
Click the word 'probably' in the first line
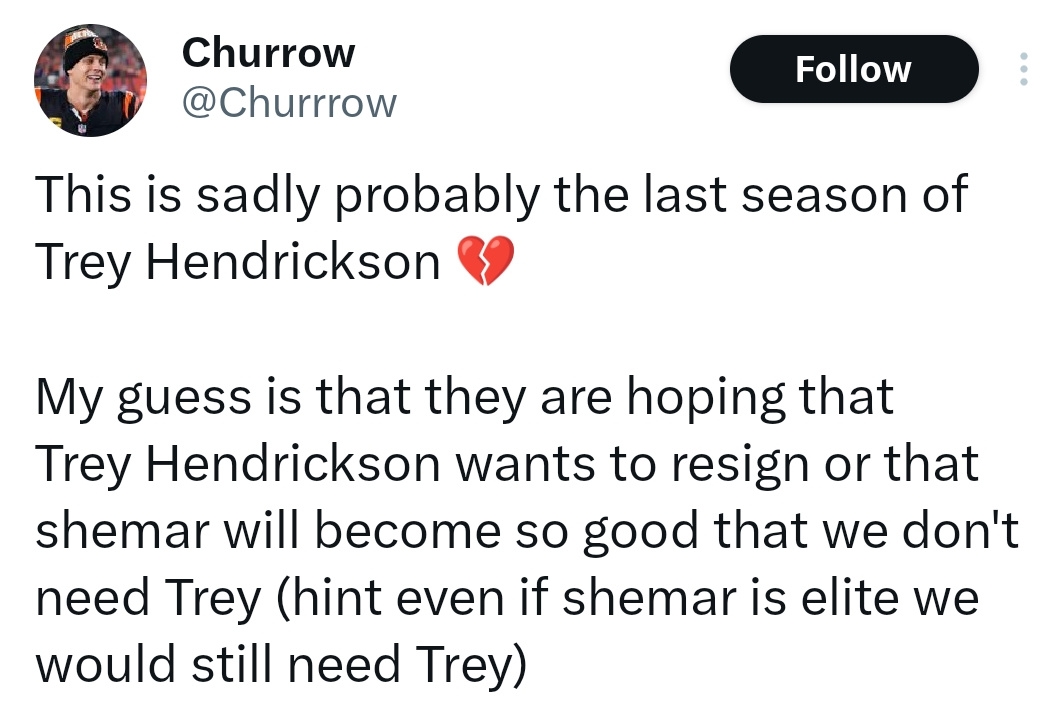tap(438, 196)
